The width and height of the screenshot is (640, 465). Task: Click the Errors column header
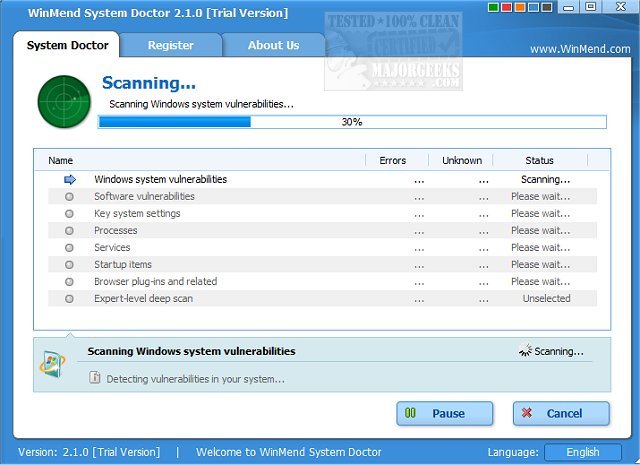[393, 160]
